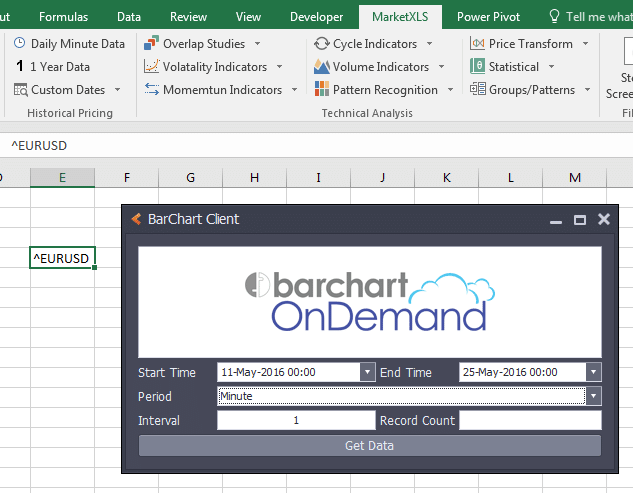Click the Overlap Studies label
This screenshot has height=493, width=633.
coord(204,44)
